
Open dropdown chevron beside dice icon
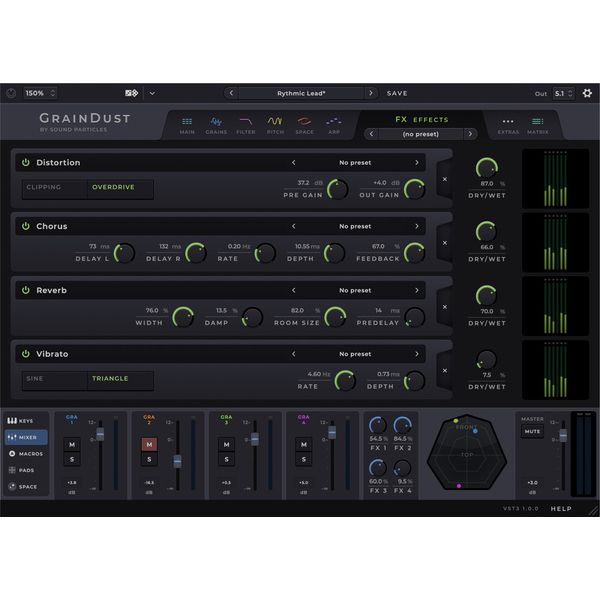(152, 93)
